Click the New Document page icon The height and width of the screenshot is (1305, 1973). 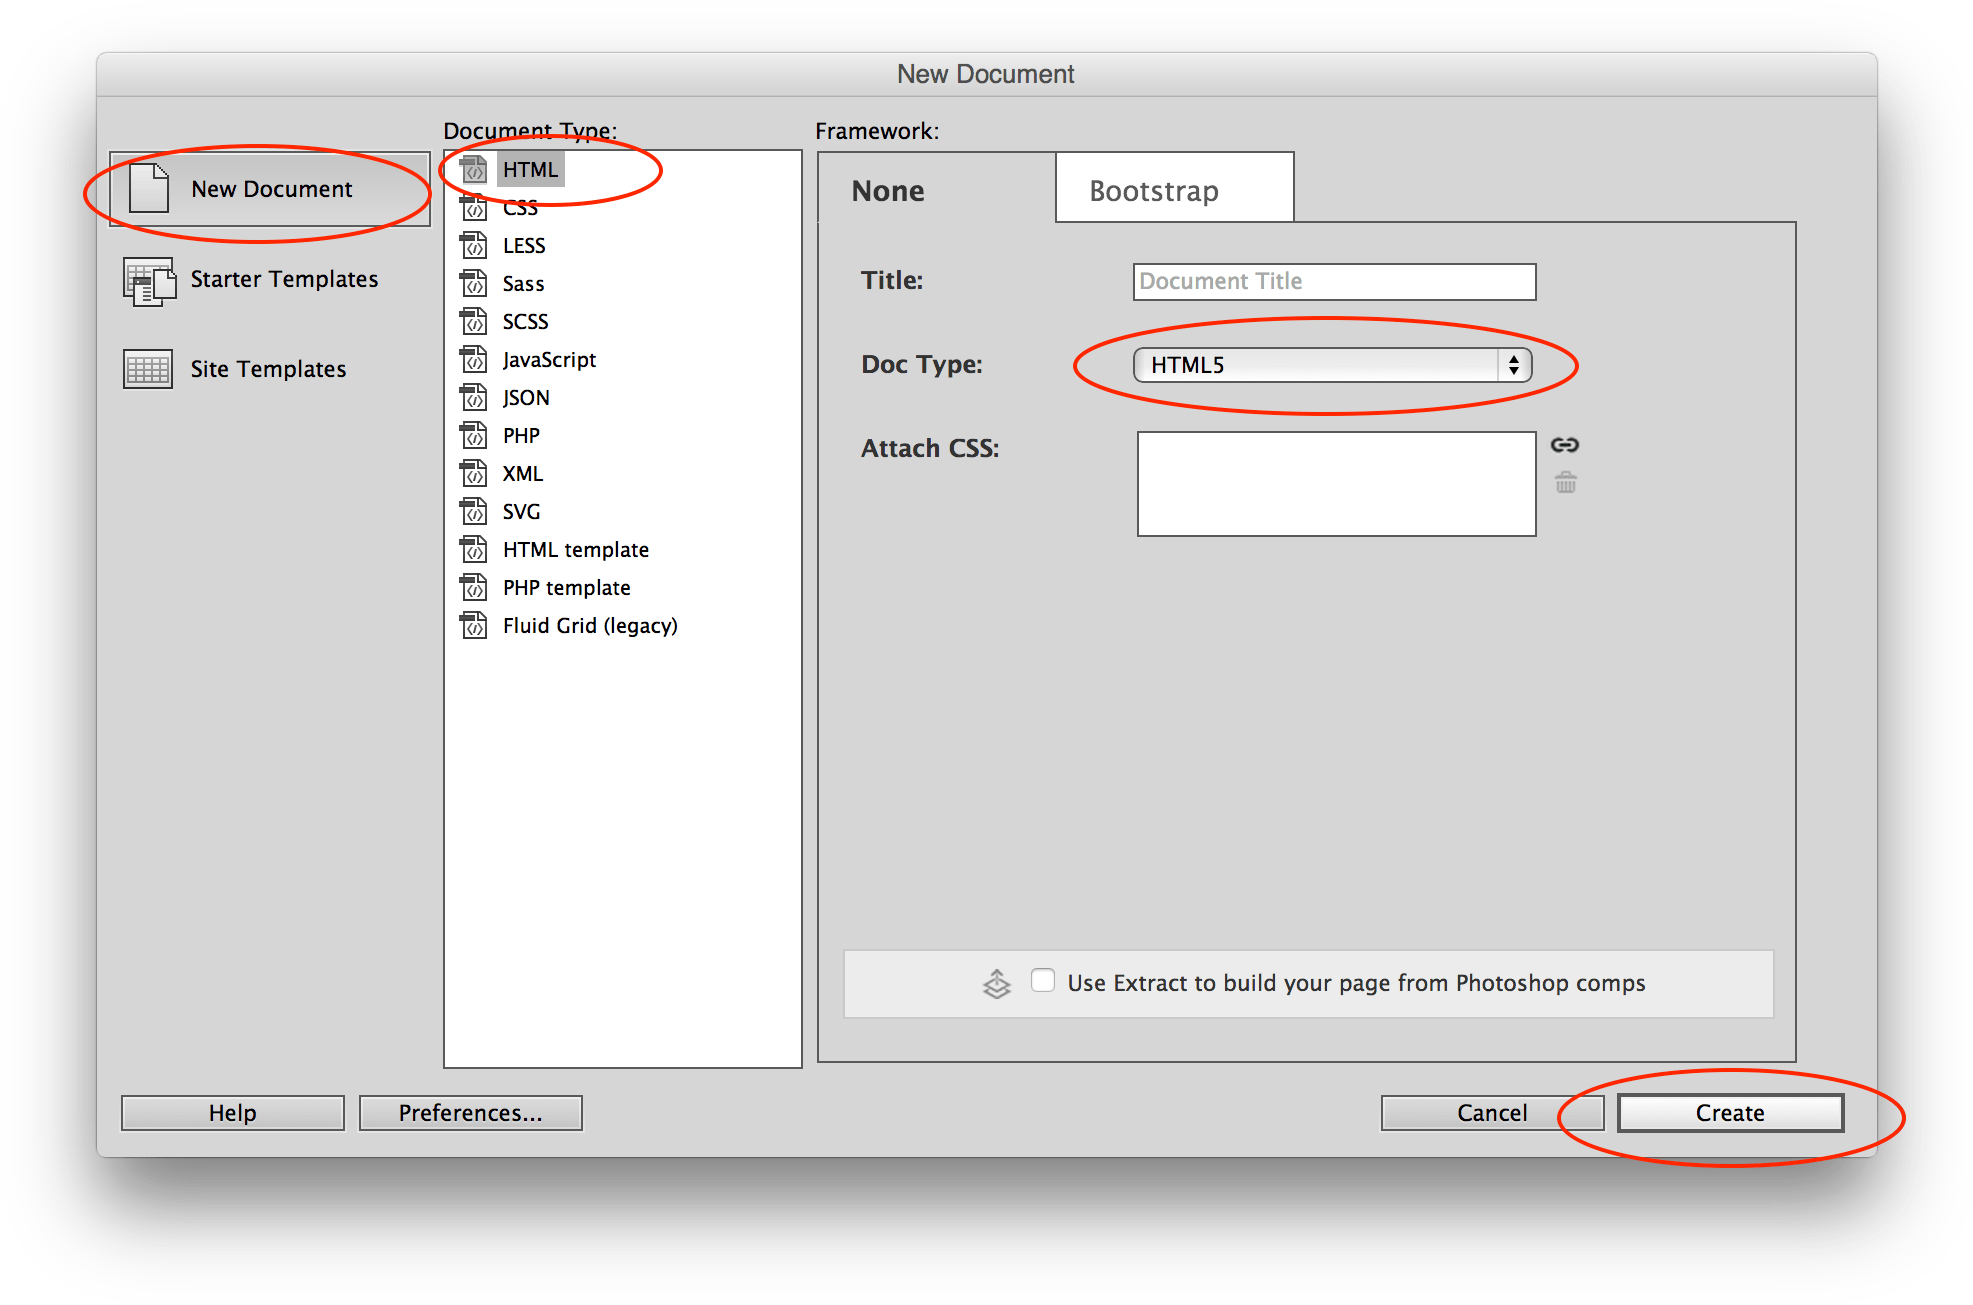(x=149, y=189)
